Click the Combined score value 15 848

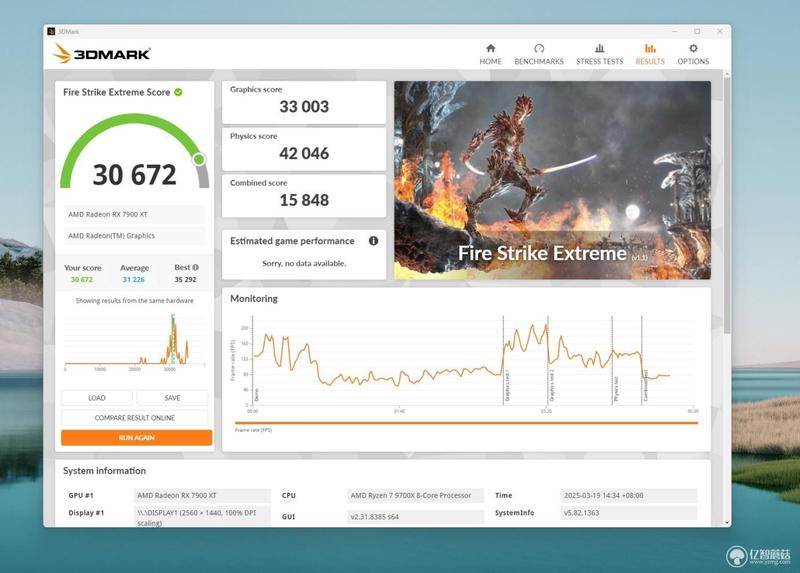[304, 201]
